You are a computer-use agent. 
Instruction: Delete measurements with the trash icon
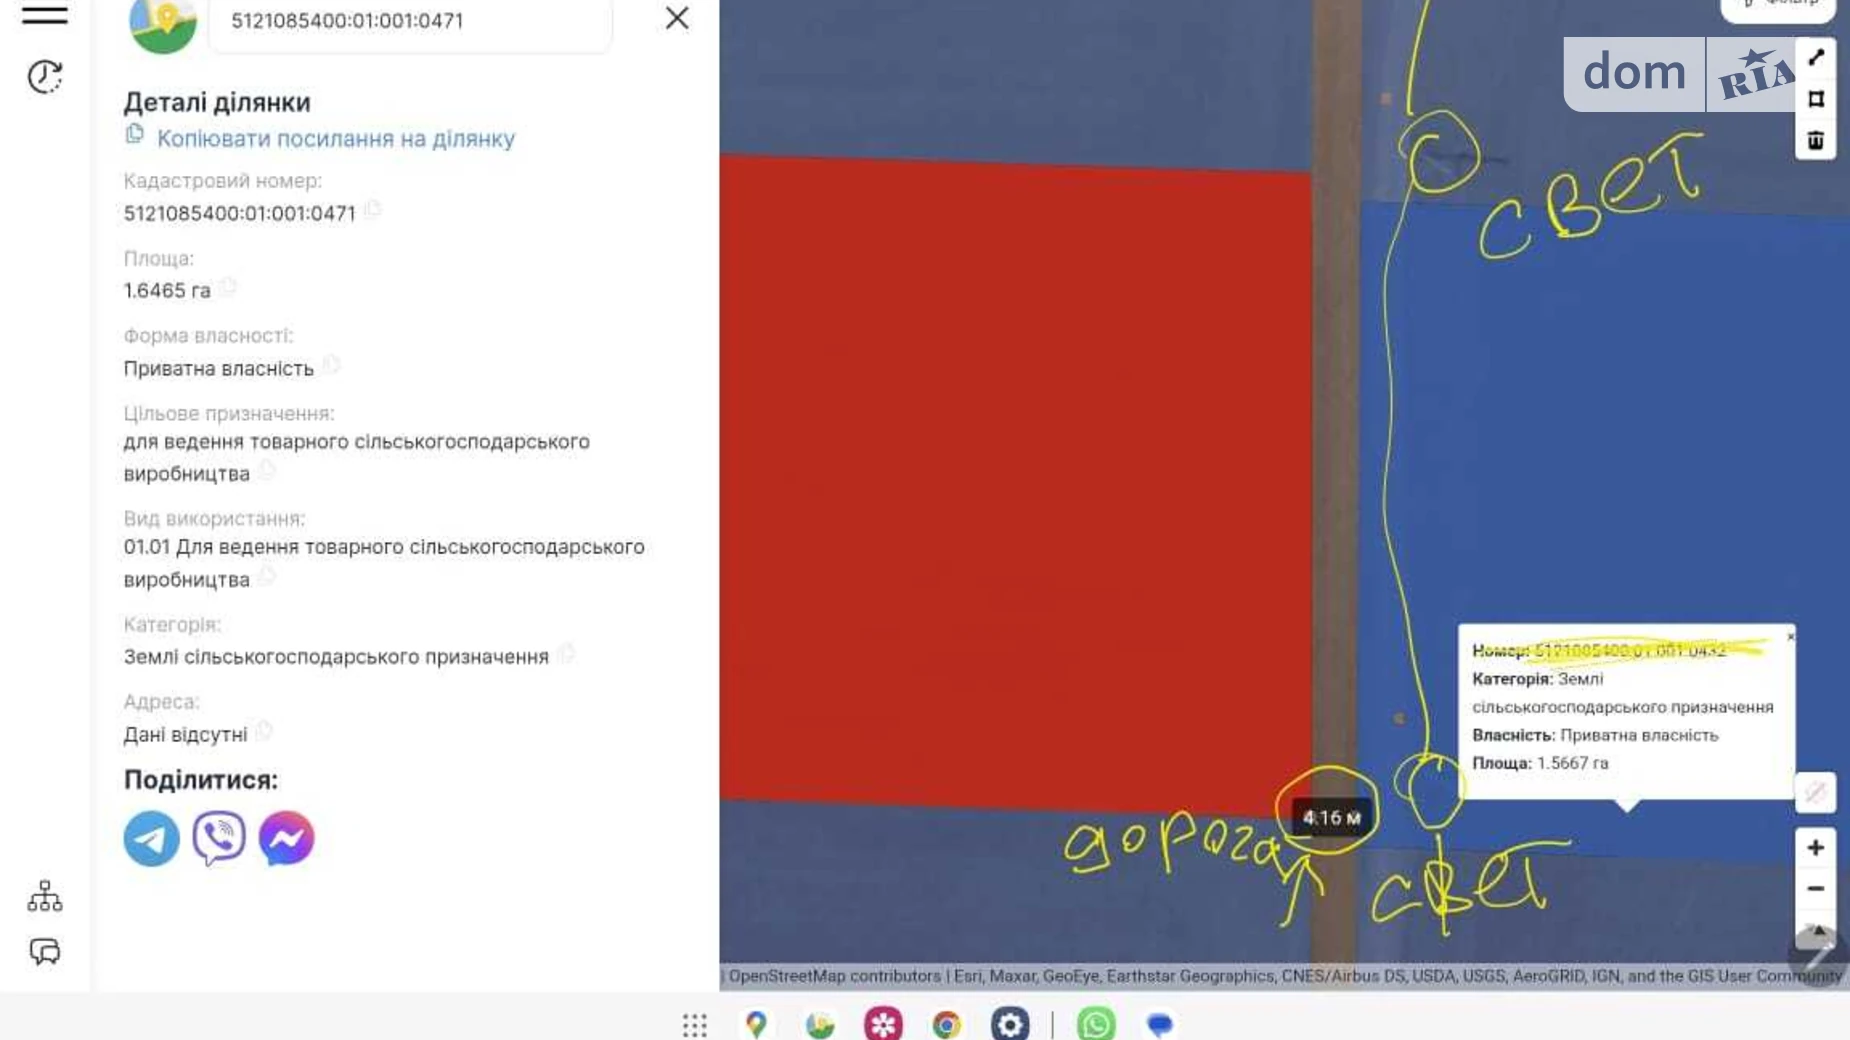tap(1816, 140)
